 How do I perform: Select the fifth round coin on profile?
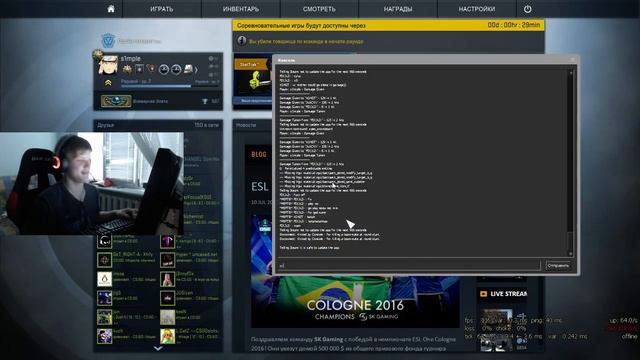tap(176, 69)
